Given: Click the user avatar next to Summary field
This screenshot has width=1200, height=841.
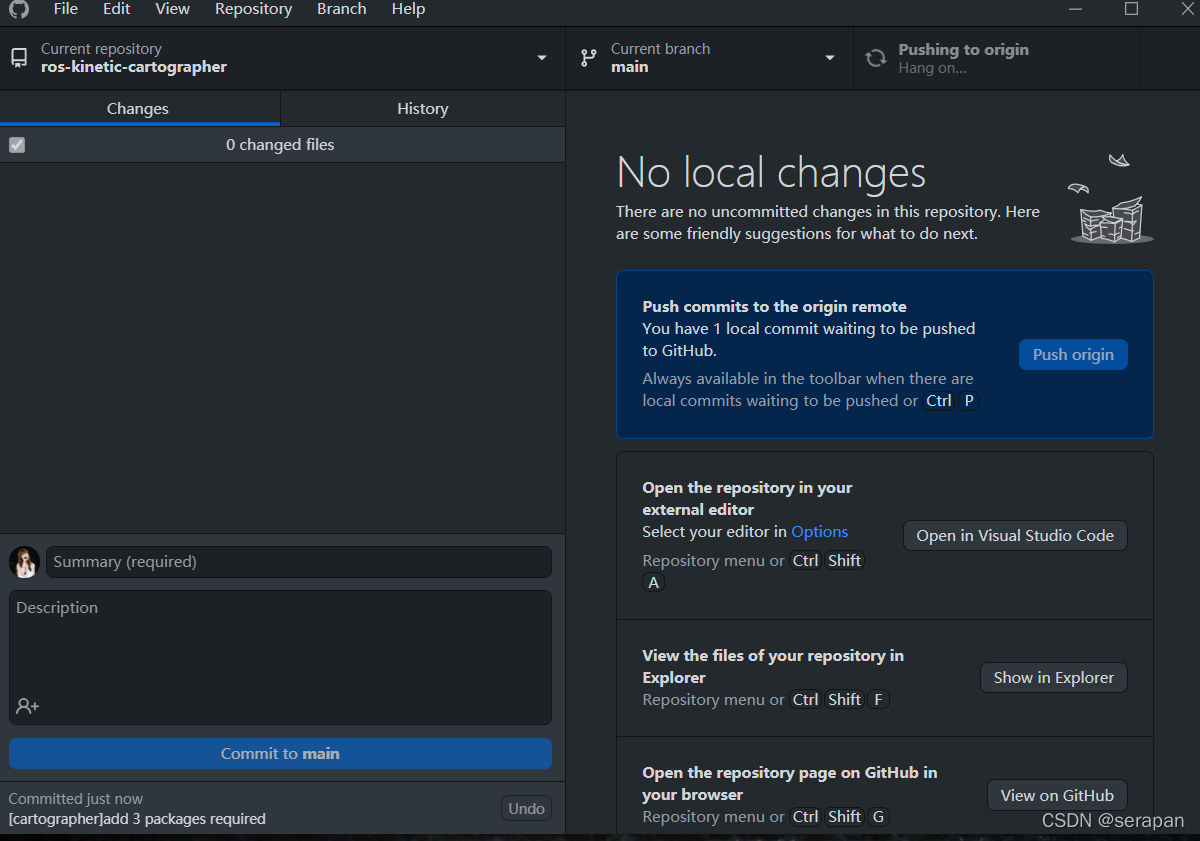Looking at the screenshot, I should (25, 562).
